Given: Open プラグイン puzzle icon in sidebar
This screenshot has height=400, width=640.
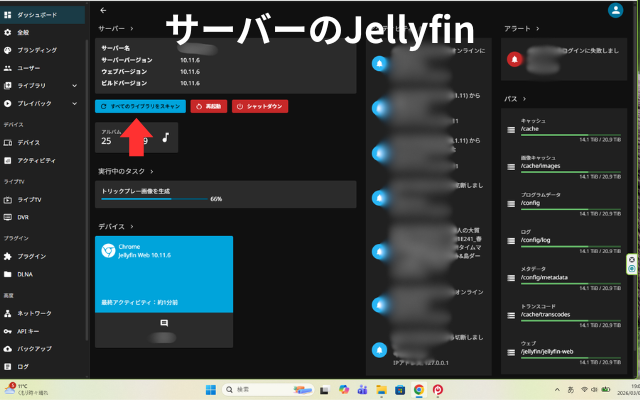Looking at the screenshot, I should (x=8, y=256).
